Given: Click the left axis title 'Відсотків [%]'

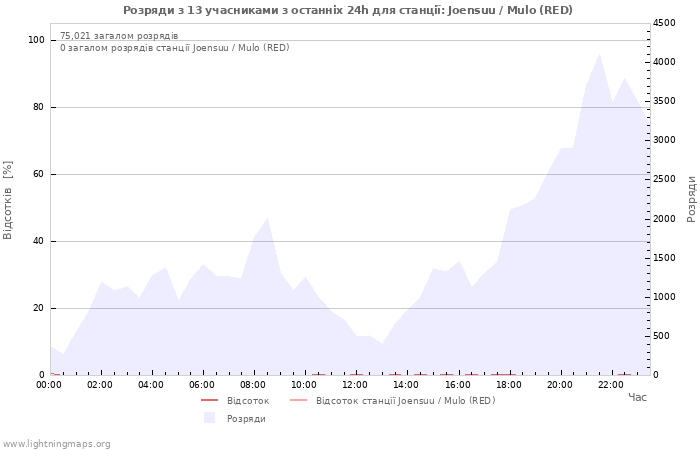Looking at the screenshot, I should pyautogui.click(x=8, y=200).
